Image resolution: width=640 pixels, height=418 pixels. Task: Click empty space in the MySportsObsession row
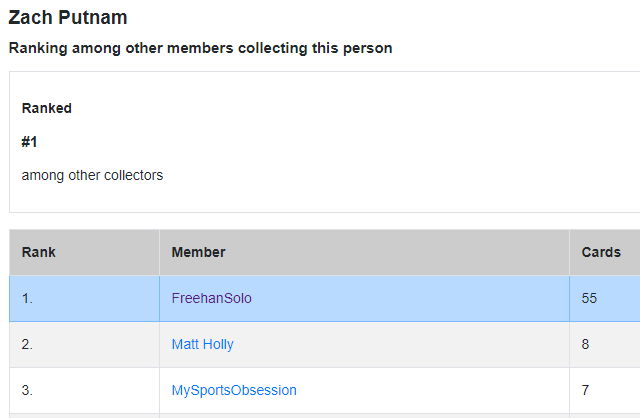(x=433, y=390)
